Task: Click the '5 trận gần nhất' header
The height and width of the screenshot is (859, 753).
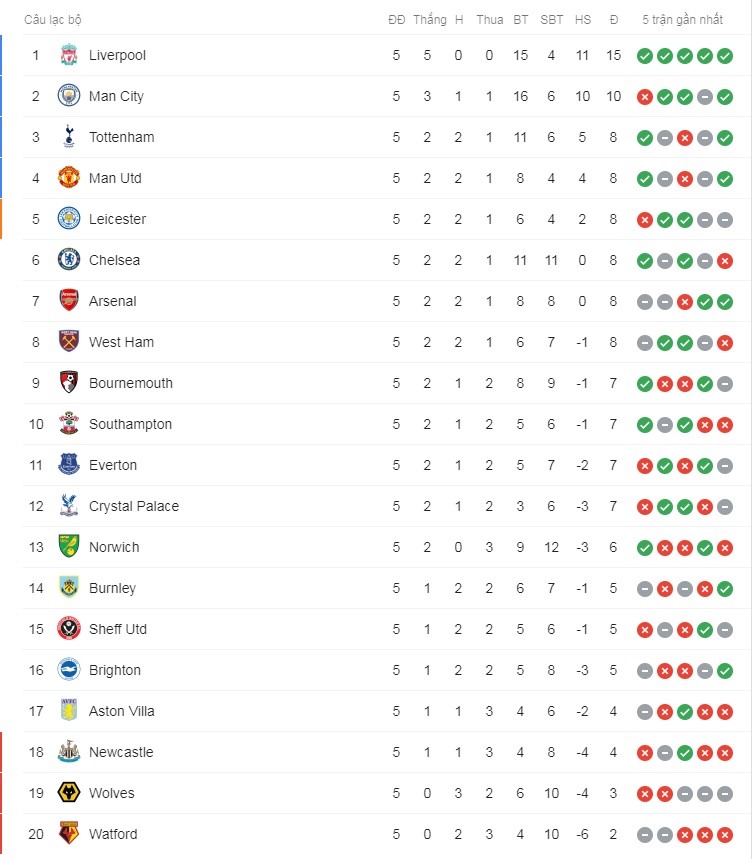Action: [x=682, y=20]
